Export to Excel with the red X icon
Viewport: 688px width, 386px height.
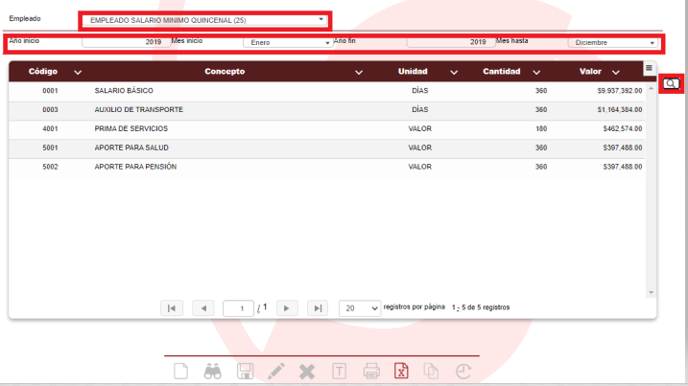401,371
